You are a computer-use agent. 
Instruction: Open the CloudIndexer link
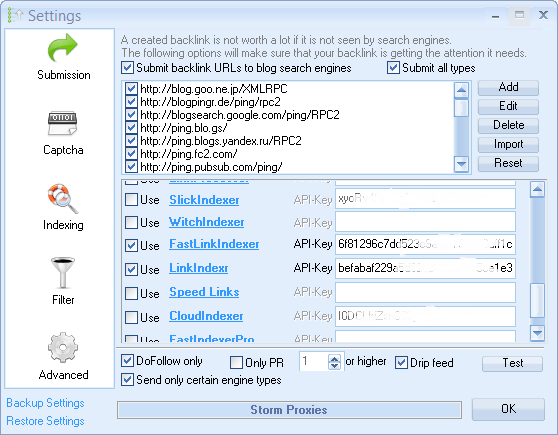click(x=206, y=316)
